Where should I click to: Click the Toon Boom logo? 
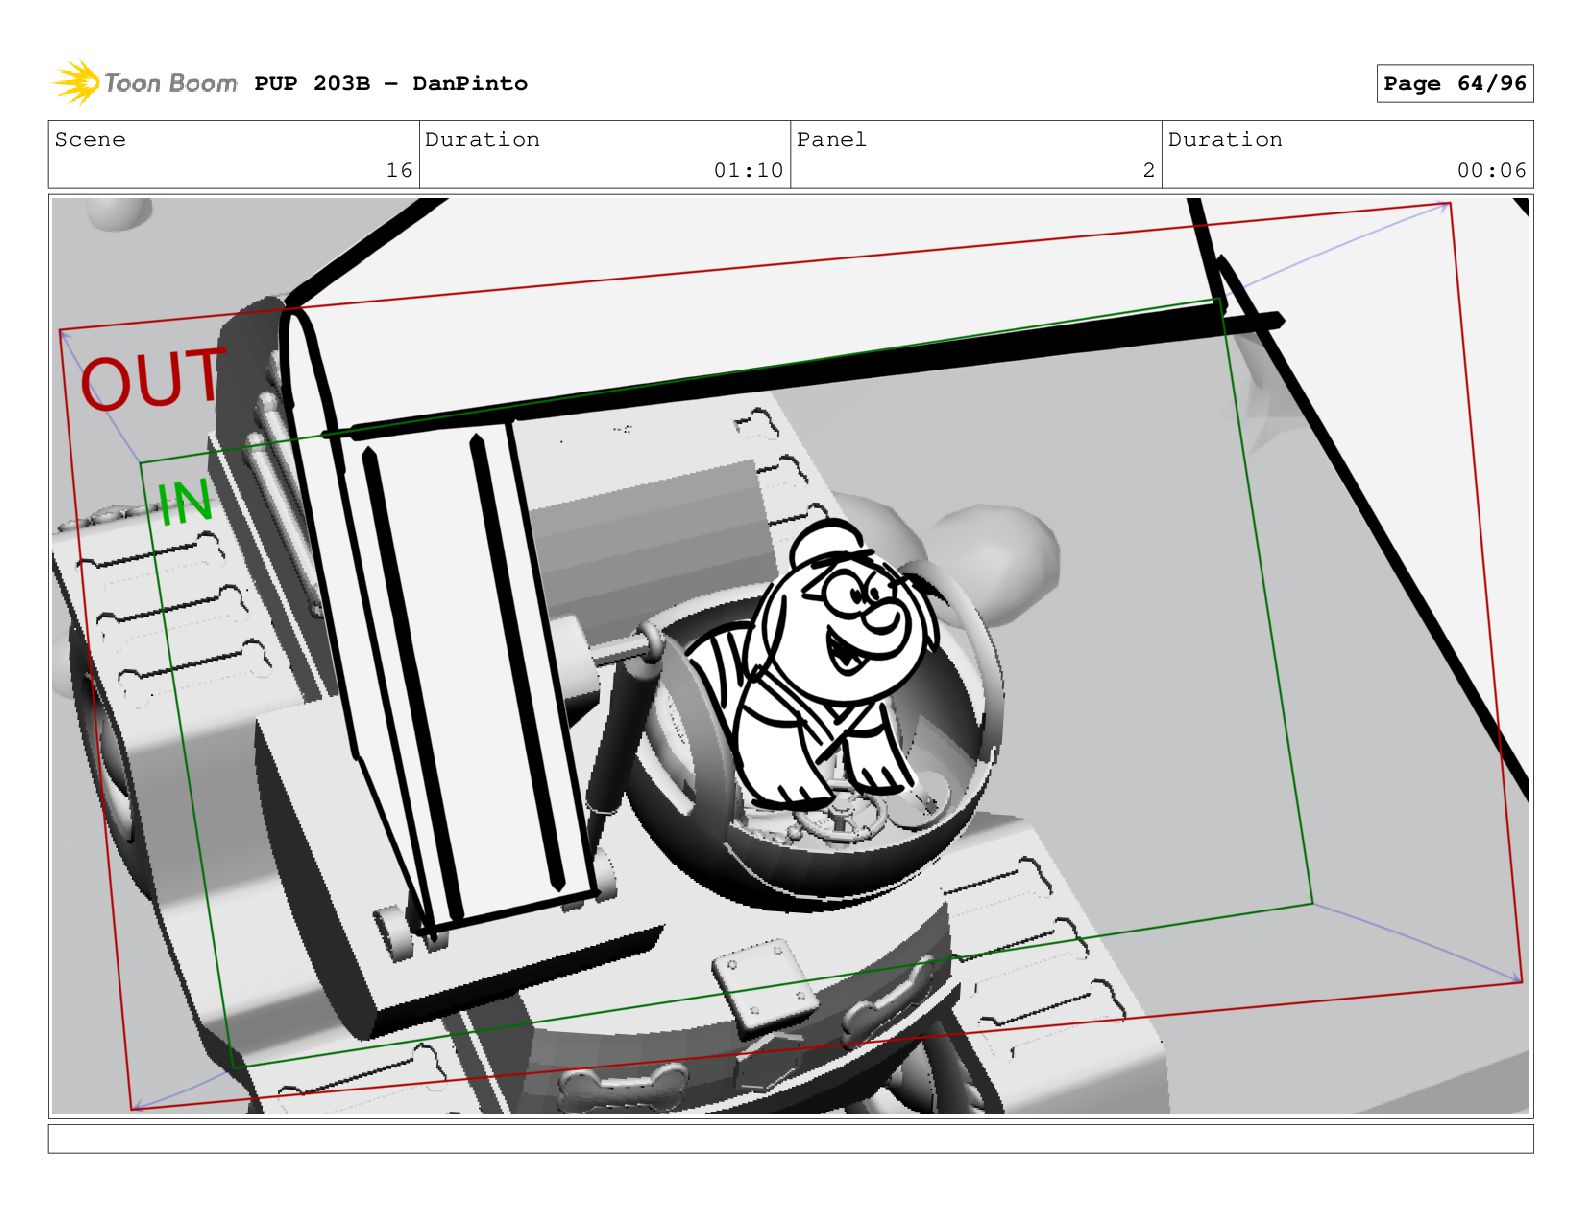[145, 83]
